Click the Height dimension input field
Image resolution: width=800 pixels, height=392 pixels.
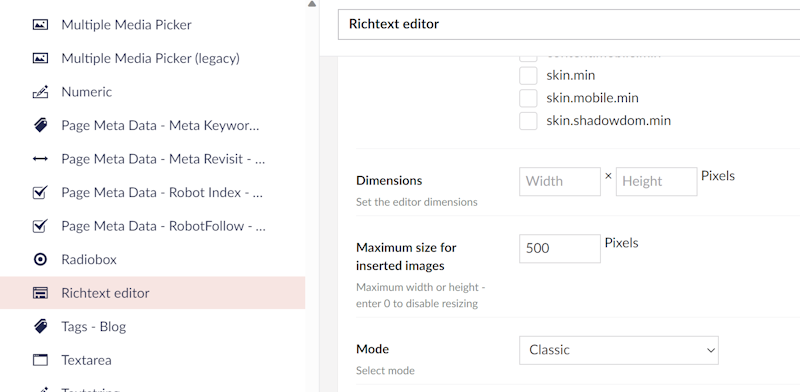pyautogui.click(x=657, y=181)
